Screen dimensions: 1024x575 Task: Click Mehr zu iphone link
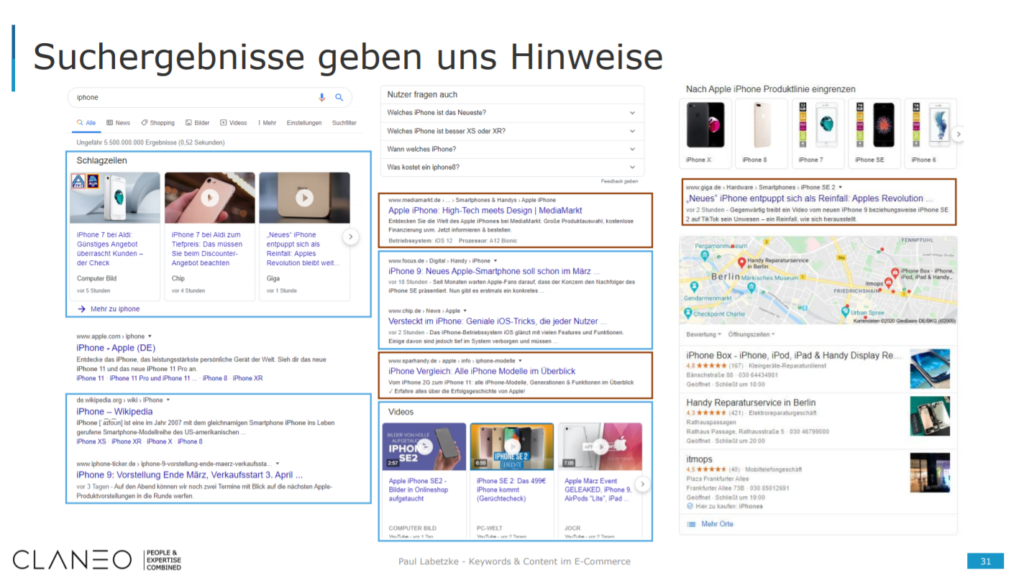point(108,308)
